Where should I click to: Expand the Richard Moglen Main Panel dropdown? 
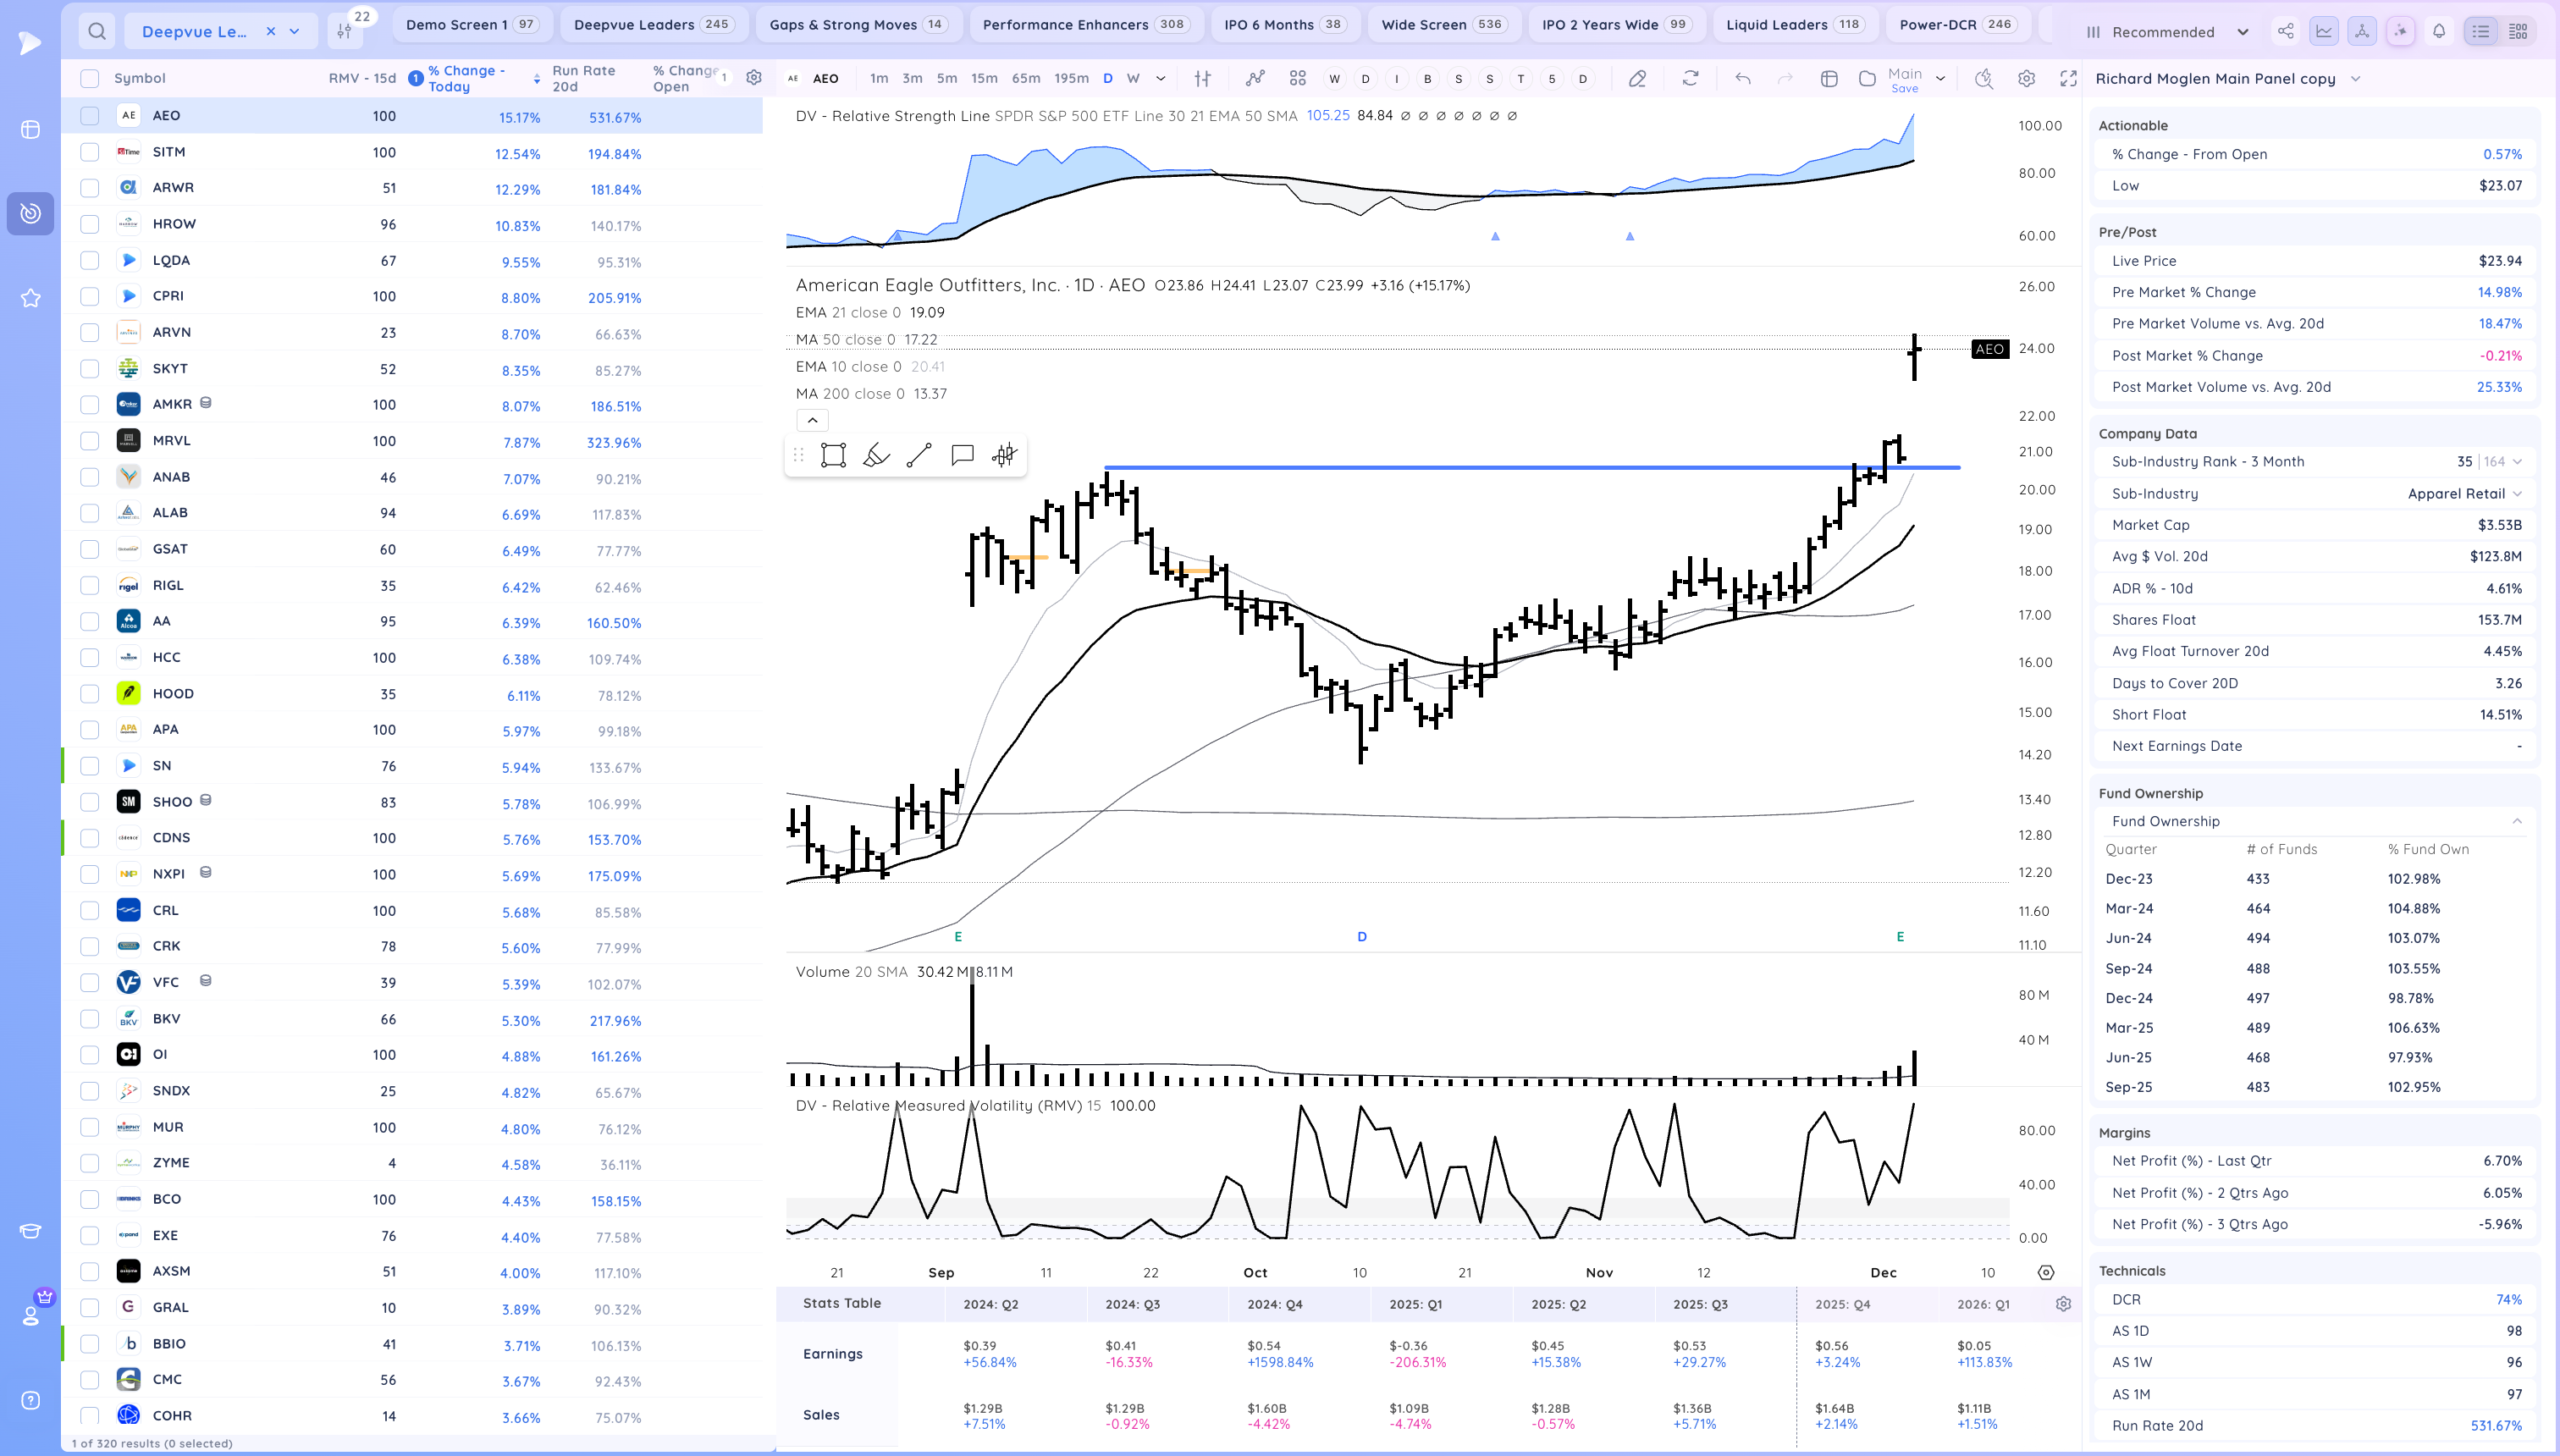click(2355, 78)
